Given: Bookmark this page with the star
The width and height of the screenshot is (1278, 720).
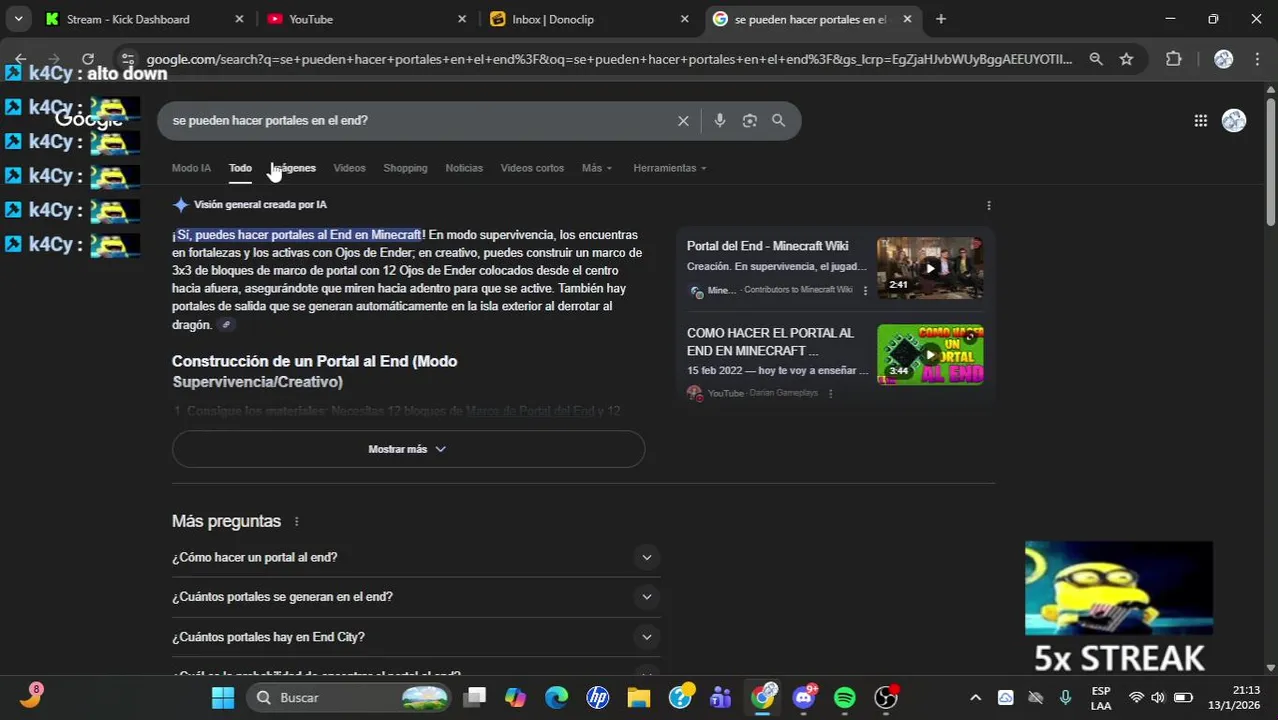Looking at the screenshot, I should click(1126, 59).
